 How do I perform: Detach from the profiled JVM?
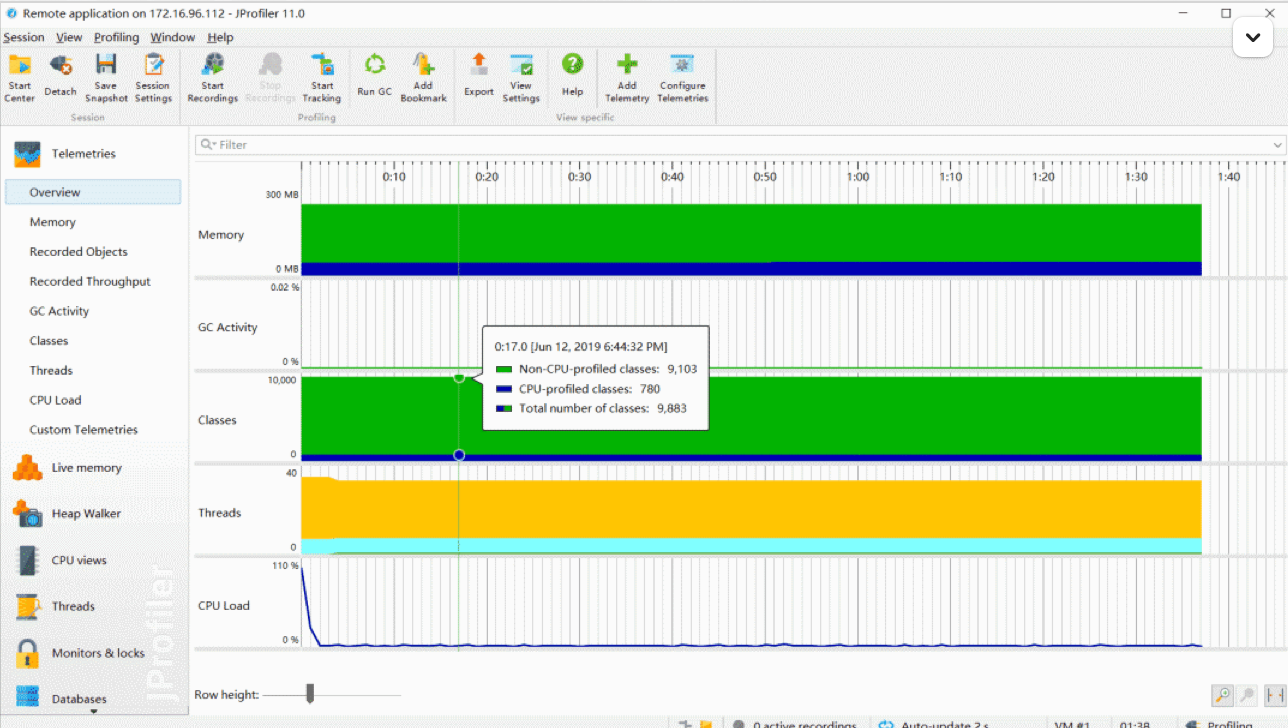tap(60, 66)
